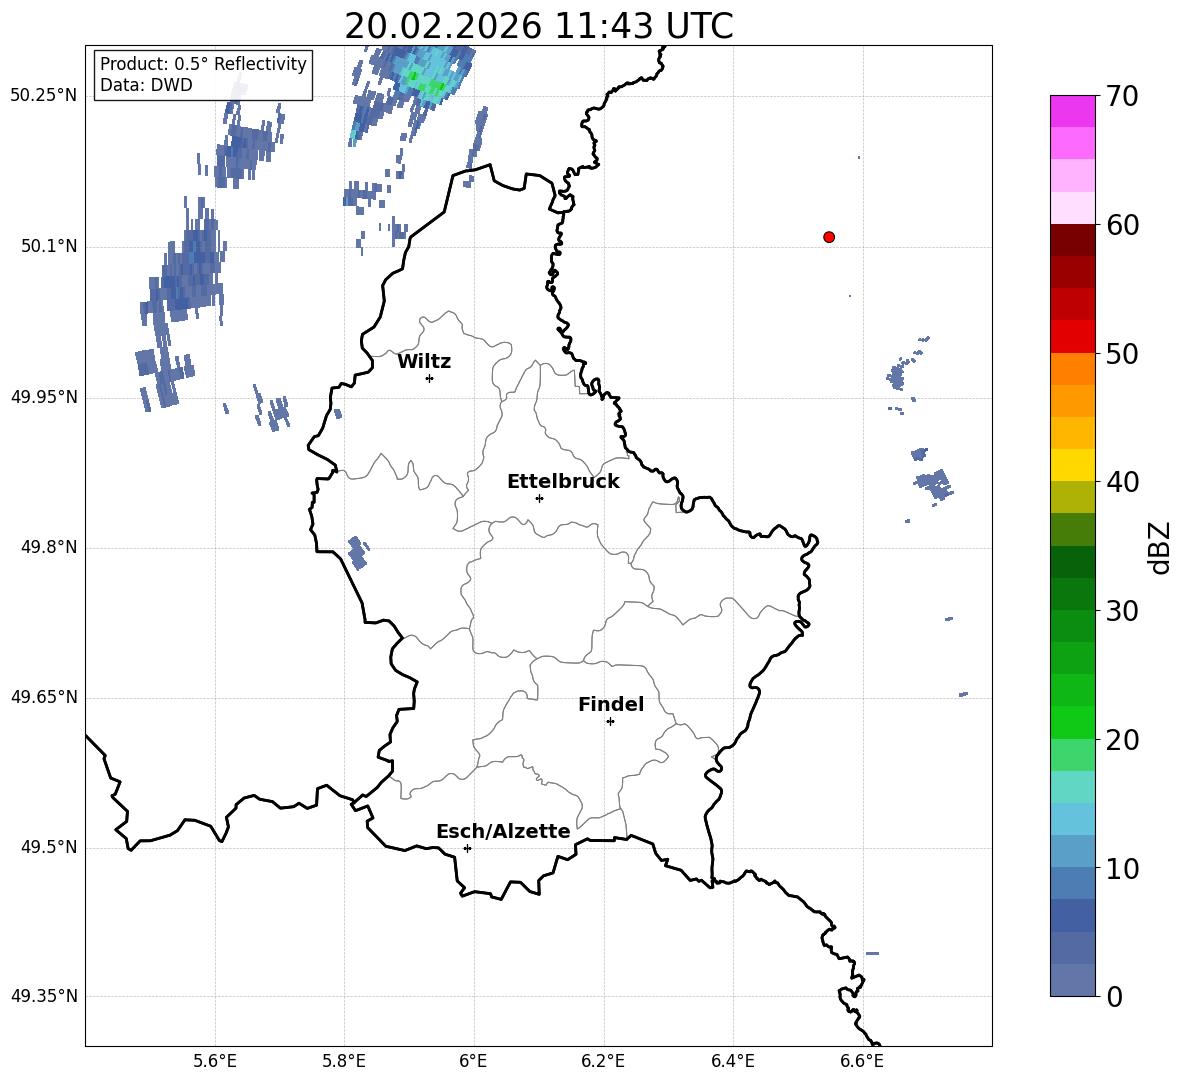Click the 49.8°N latitude label
This screenshot has height=1081, width=1184.
pyautogui.click(x=49, y=547)
